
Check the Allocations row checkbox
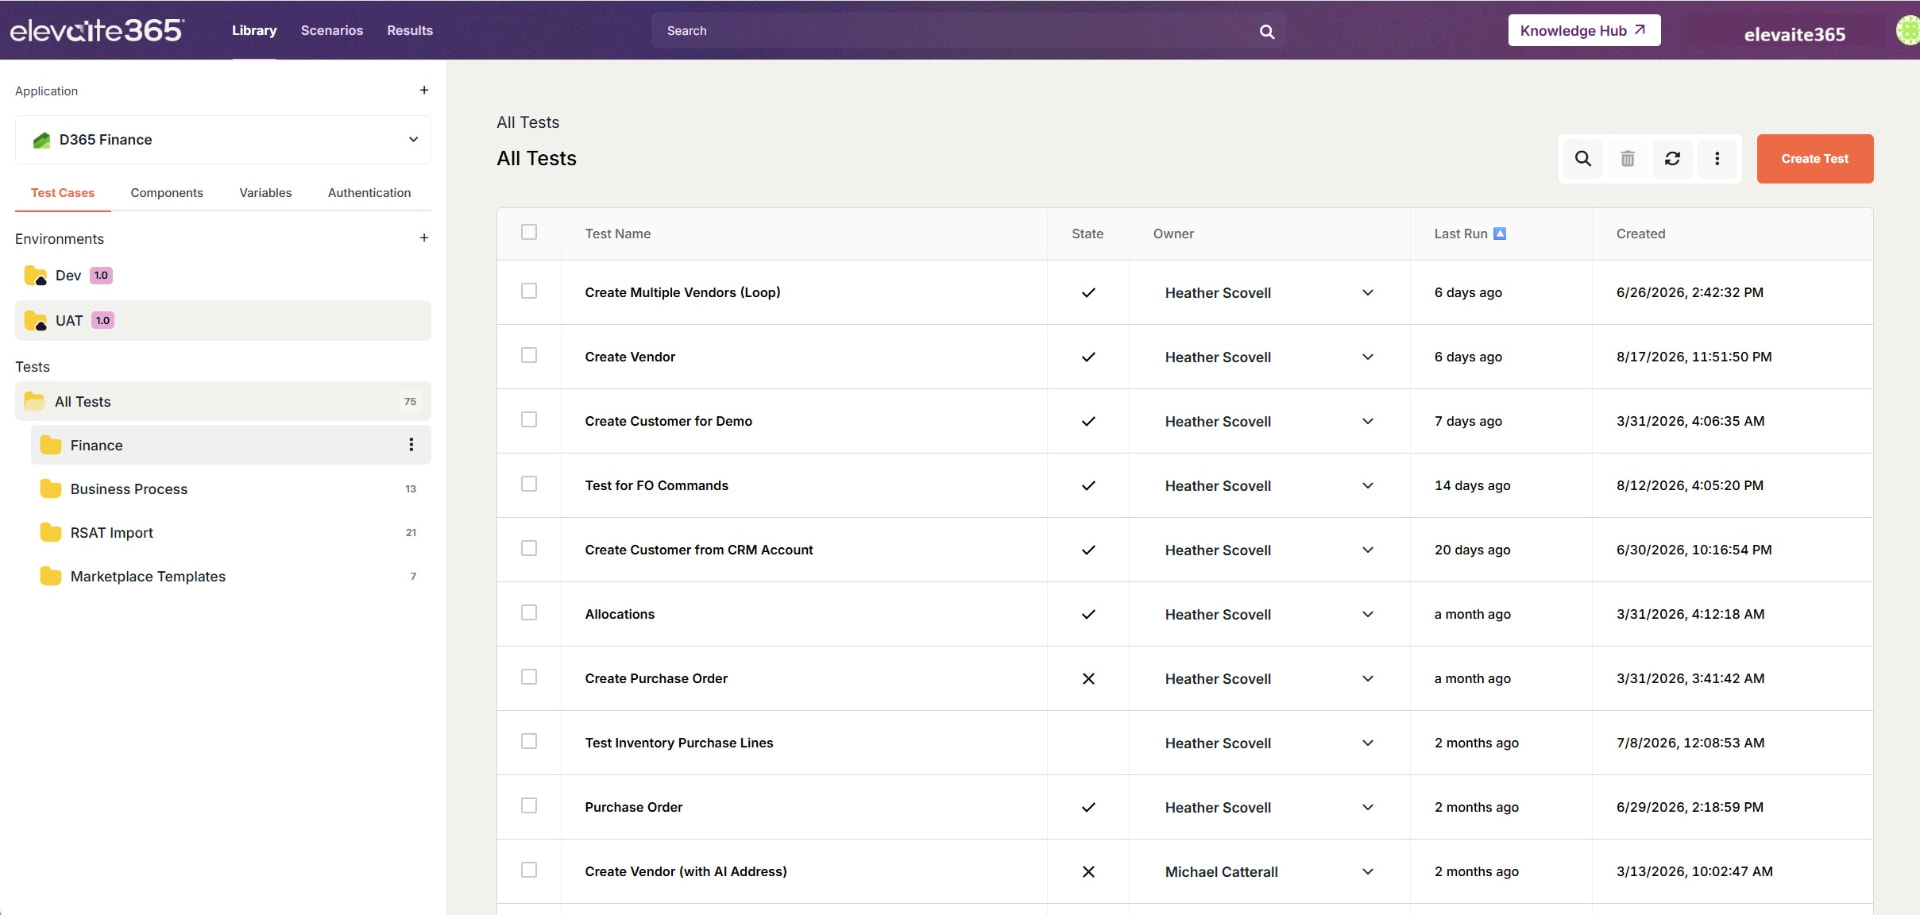click(x=529, y=613)
